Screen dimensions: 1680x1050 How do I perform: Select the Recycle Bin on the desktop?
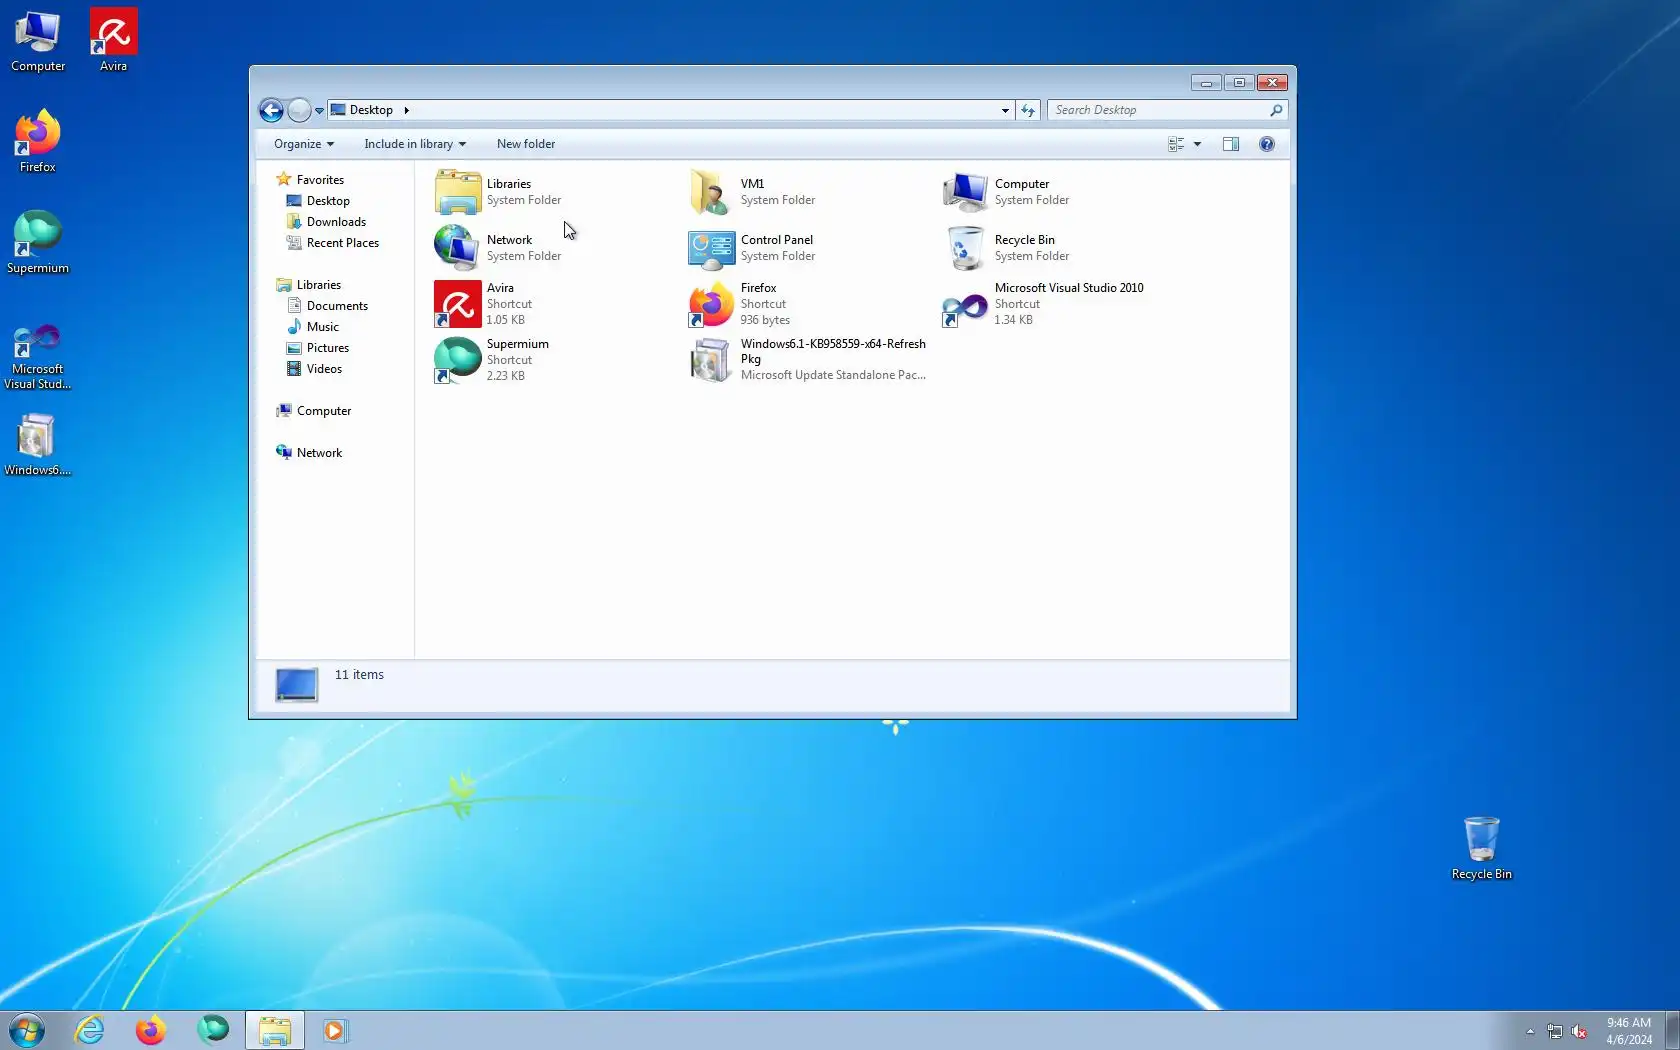[x=1481, y=848]
